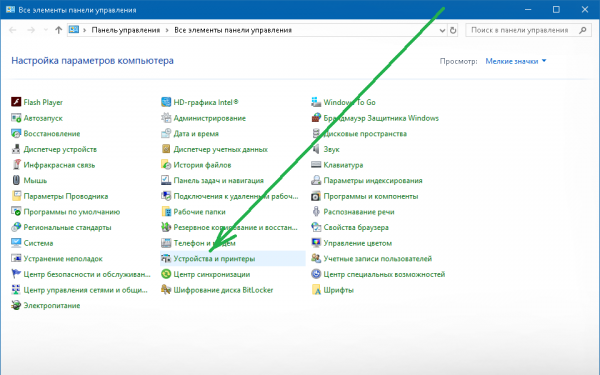The image size is (600, 375).
Task: Click the Программы и компоненты icon
Action: point(316,196)
